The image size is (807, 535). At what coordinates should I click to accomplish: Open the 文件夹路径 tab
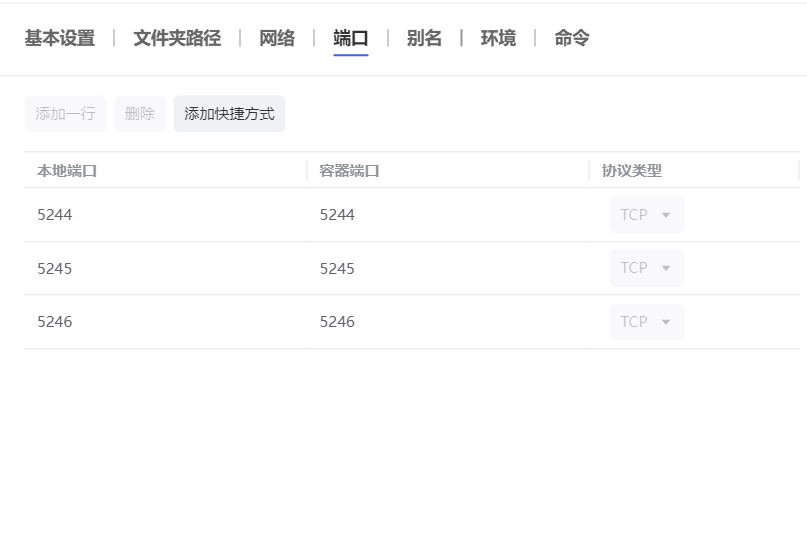point(177,38)
